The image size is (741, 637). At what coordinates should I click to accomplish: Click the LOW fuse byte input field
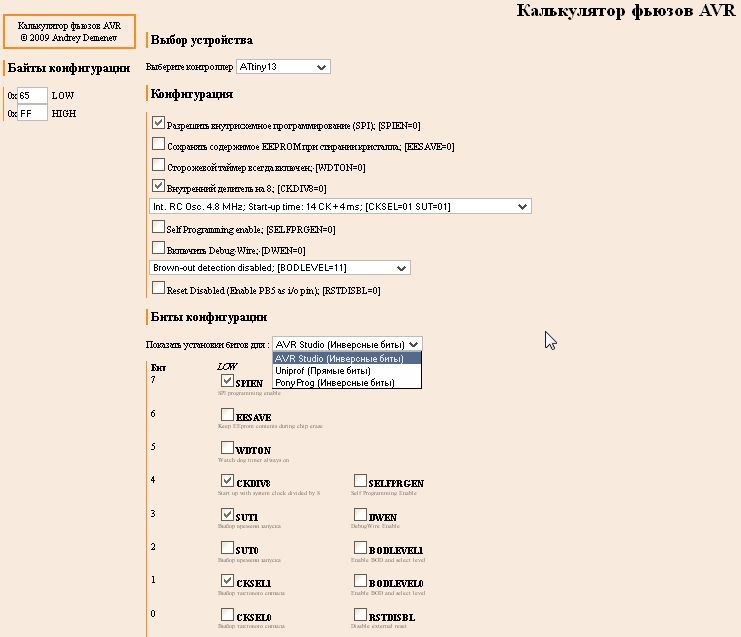coord(32,95)
